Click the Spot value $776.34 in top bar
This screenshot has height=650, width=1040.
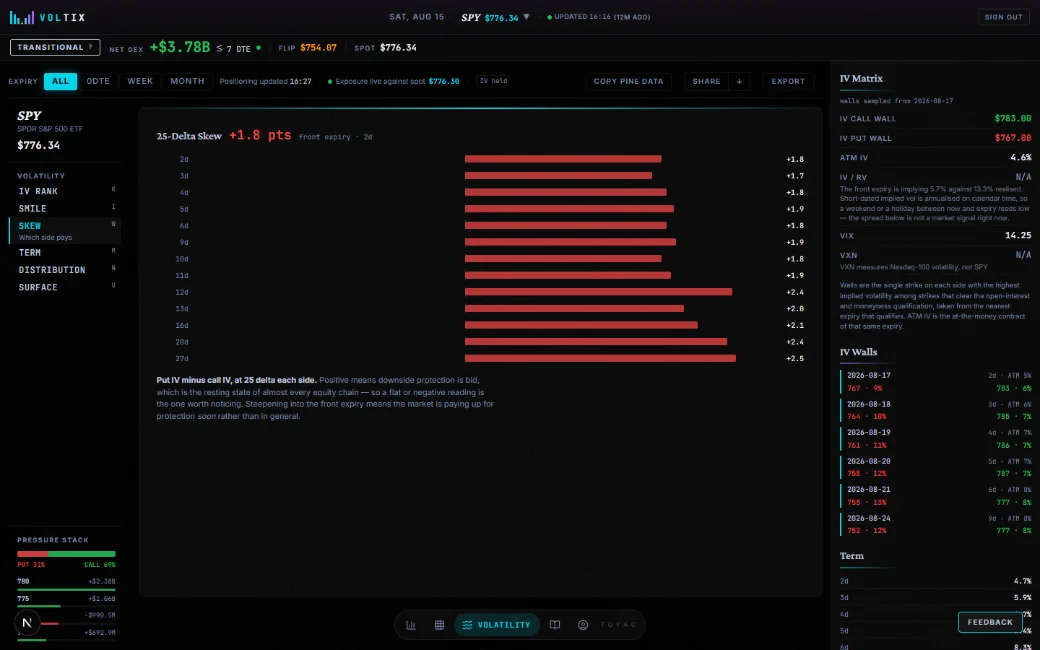pyautogui.click(x=398, y=48)
